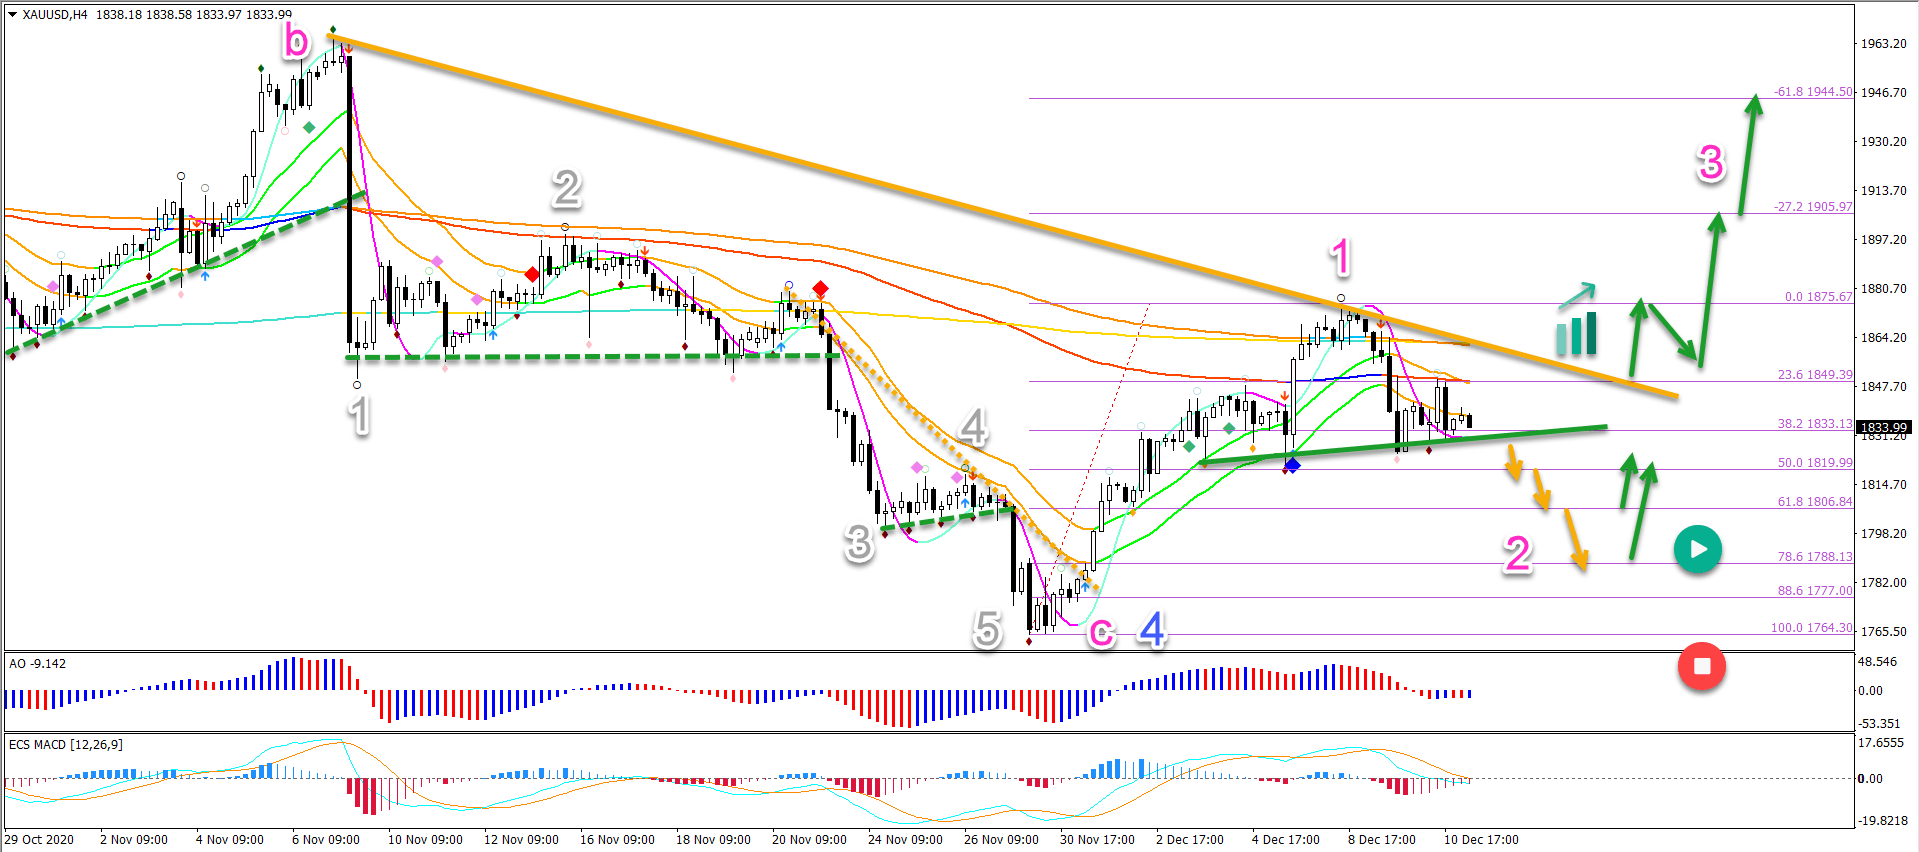
Task: Click the -27.2 1905.97 Fibonacci level label
Action: (x=1813, y=207)
